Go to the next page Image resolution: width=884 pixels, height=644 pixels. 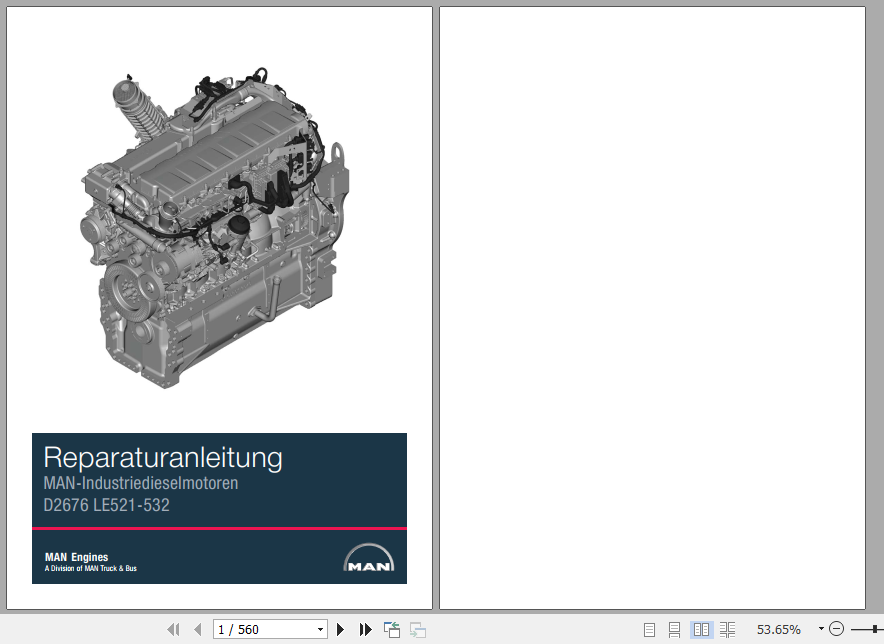click(x=340, y=629)
